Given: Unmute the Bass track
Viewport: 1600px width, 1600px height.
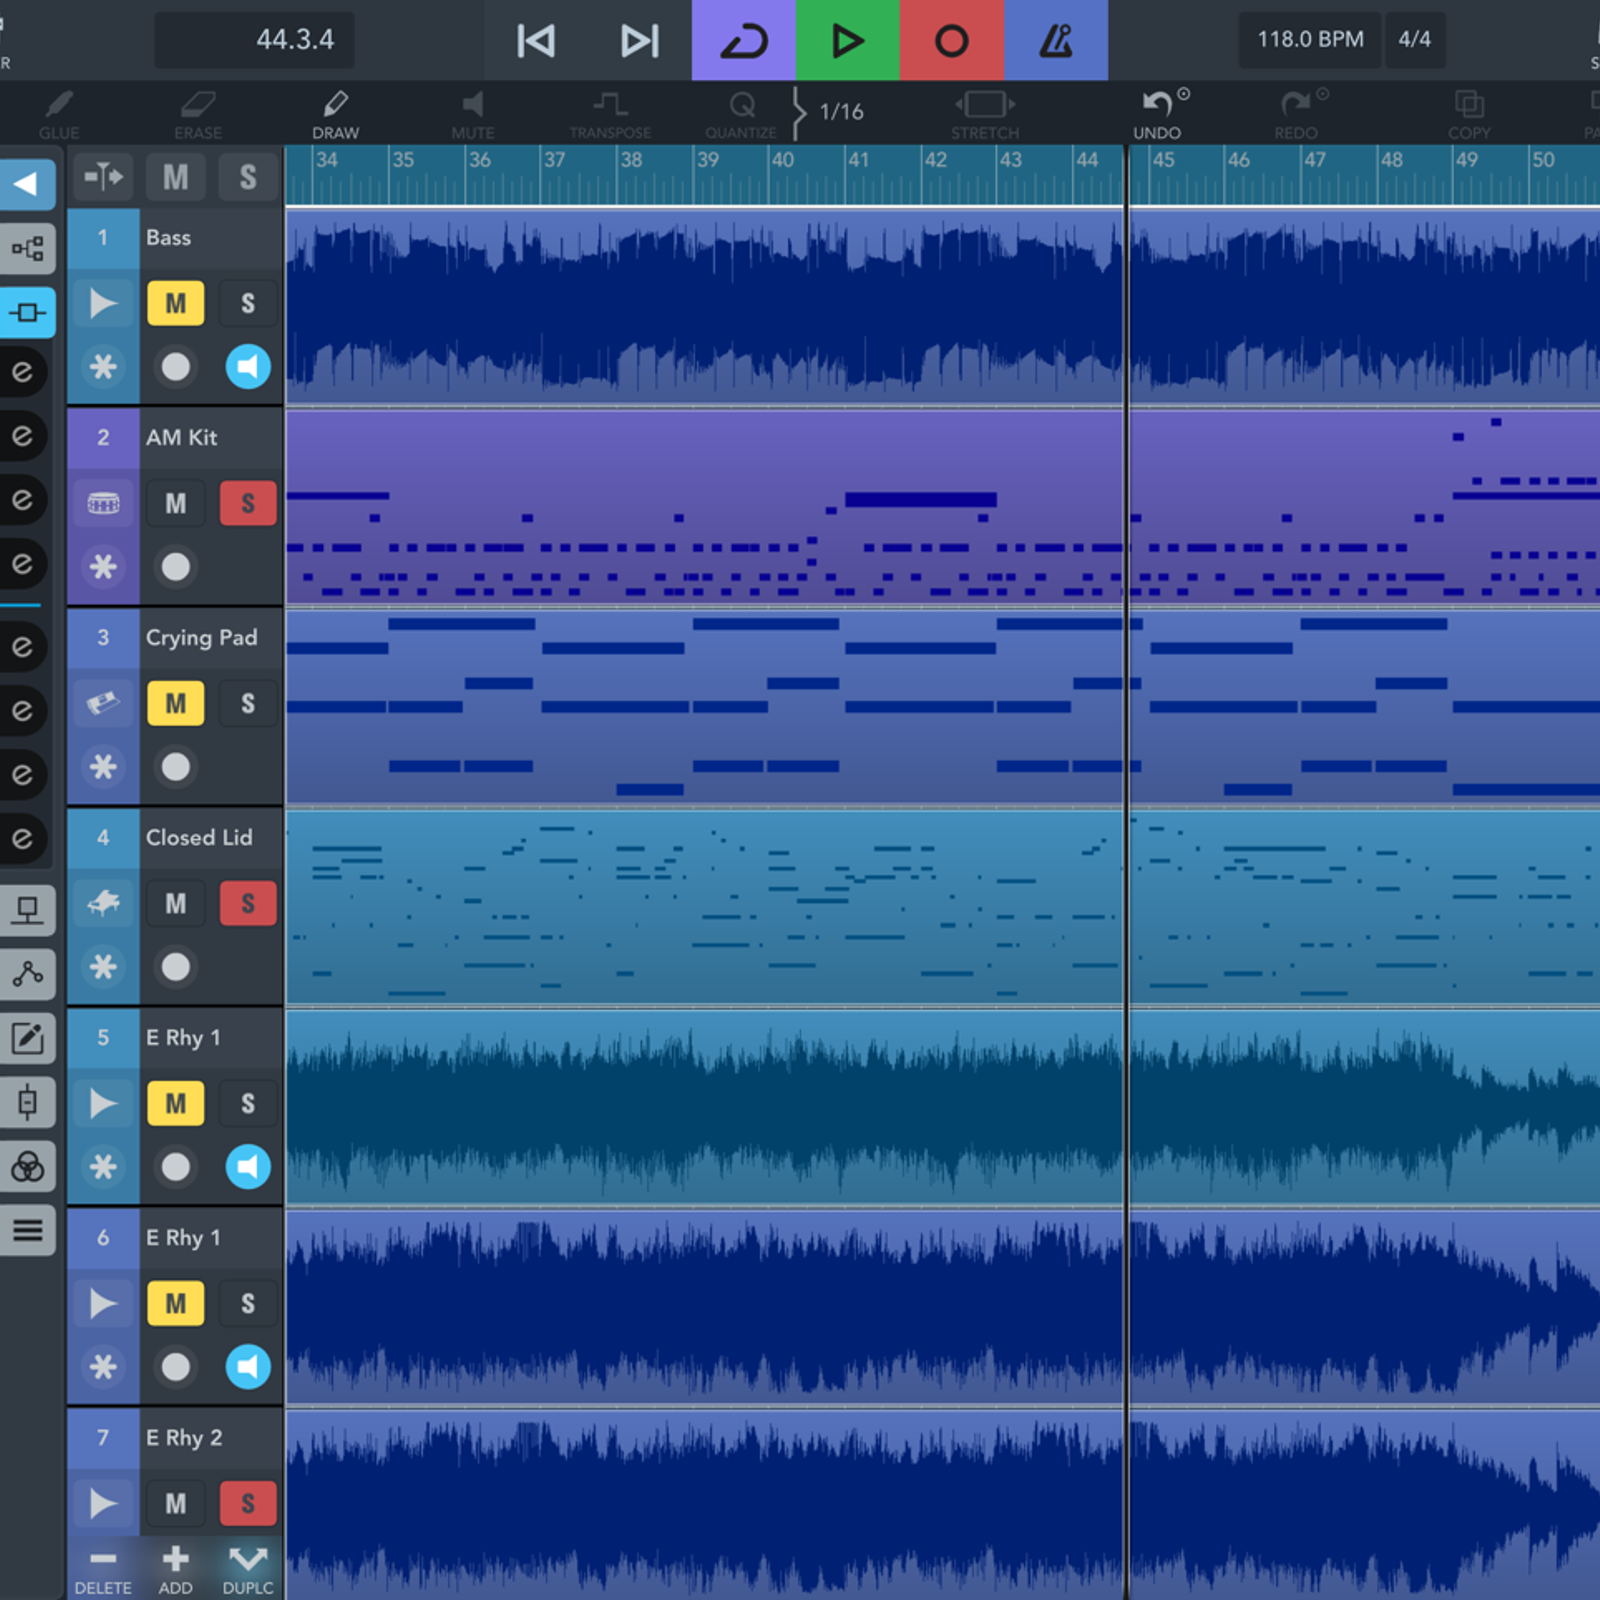Looking at the screenshot, I should [176, 304].
